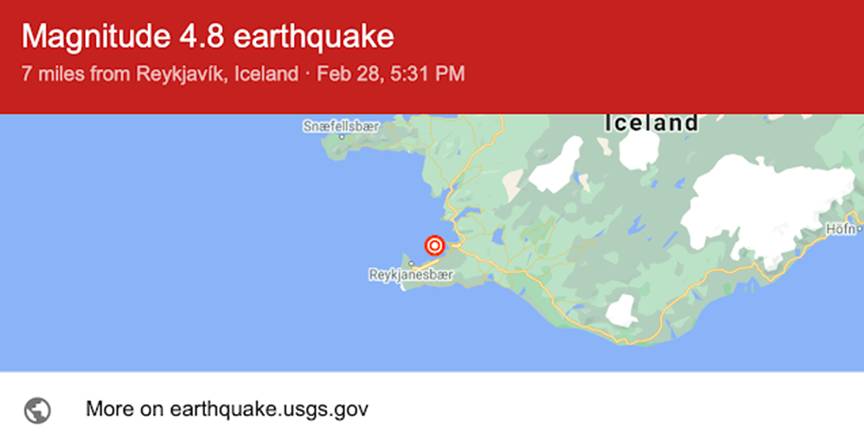
Task: Select the Höfn town label
Action: 840,229
